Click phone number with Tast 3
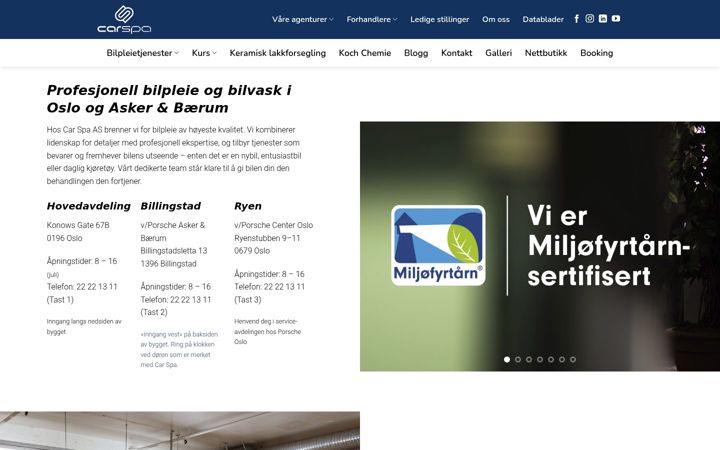Screen dimensions: 720x450 point(269,293)
